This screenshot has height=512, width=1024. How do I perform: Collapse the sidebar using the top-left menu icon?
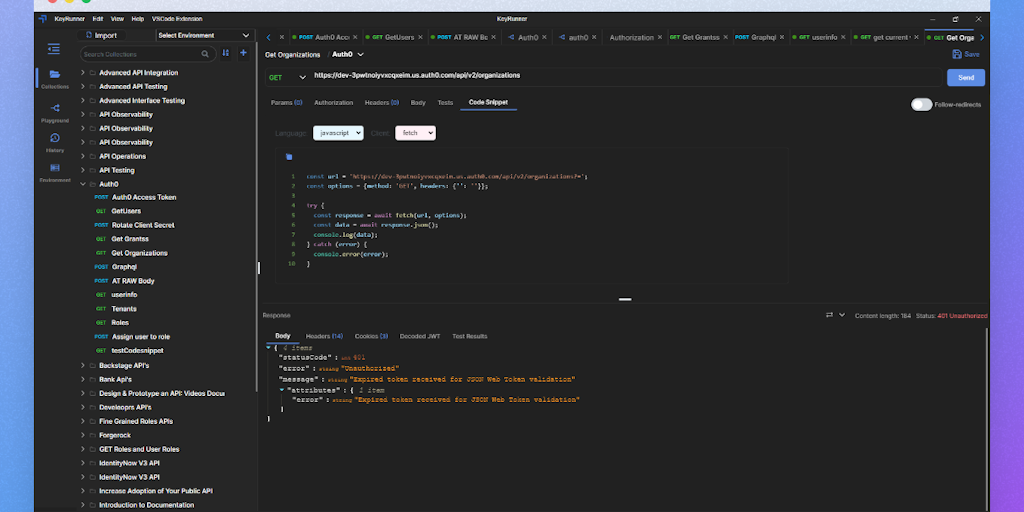[54, 48]
